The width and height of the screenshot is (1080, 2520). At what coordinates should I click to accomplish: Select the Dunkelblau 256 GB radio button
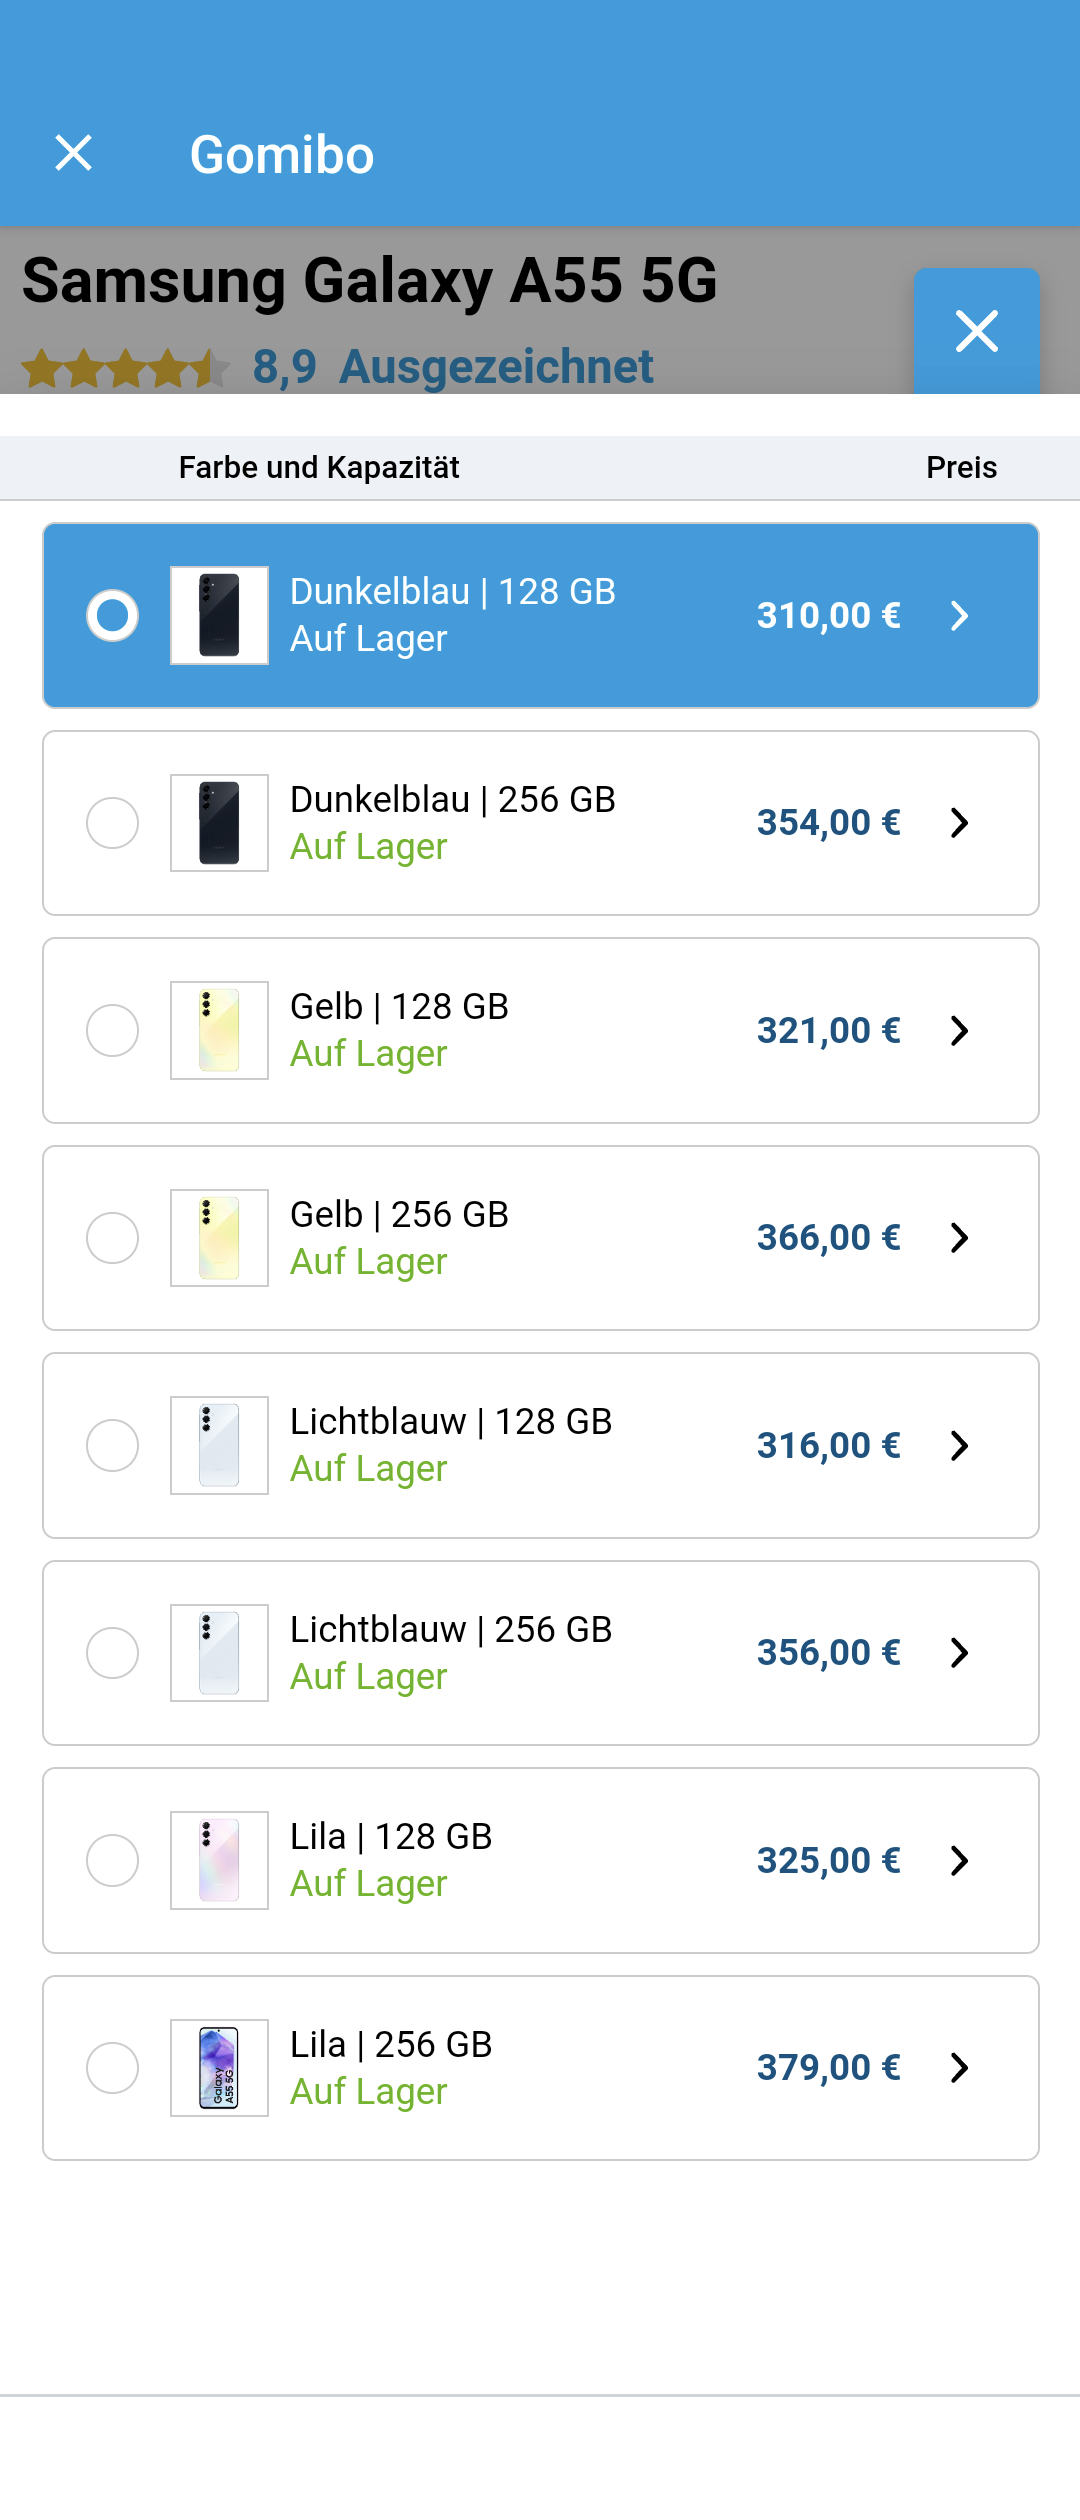click(x=112, y=823)
